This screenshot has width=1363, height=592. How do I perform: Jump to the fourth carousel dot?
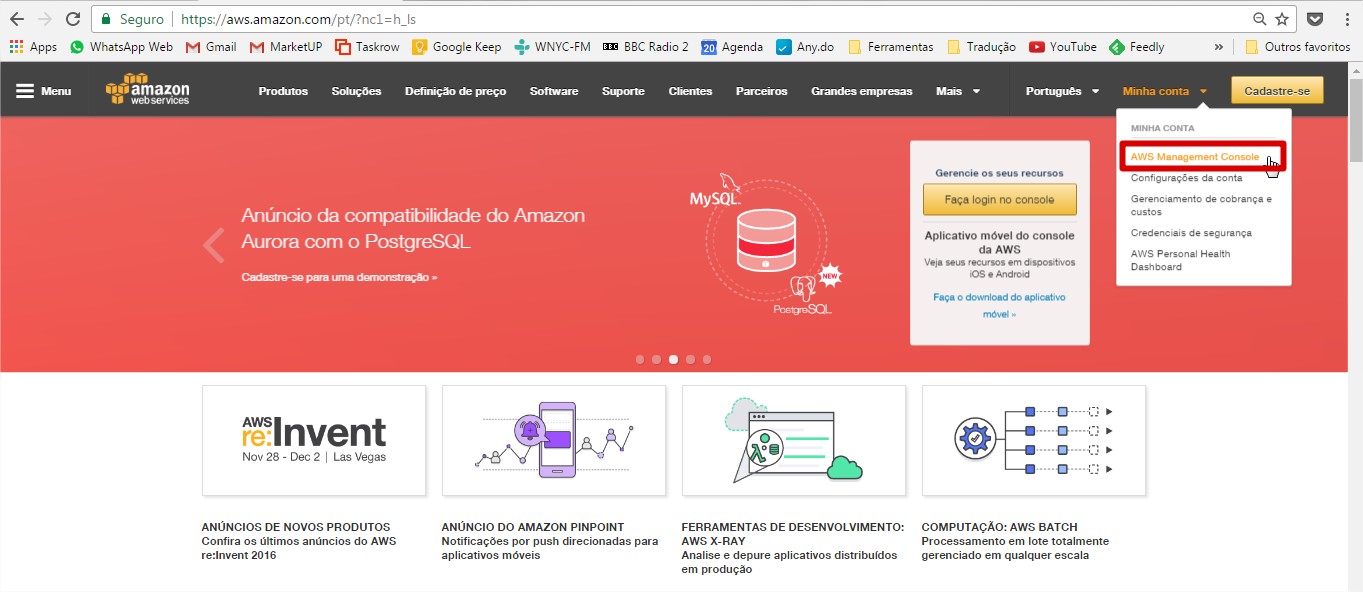(690, 359)
